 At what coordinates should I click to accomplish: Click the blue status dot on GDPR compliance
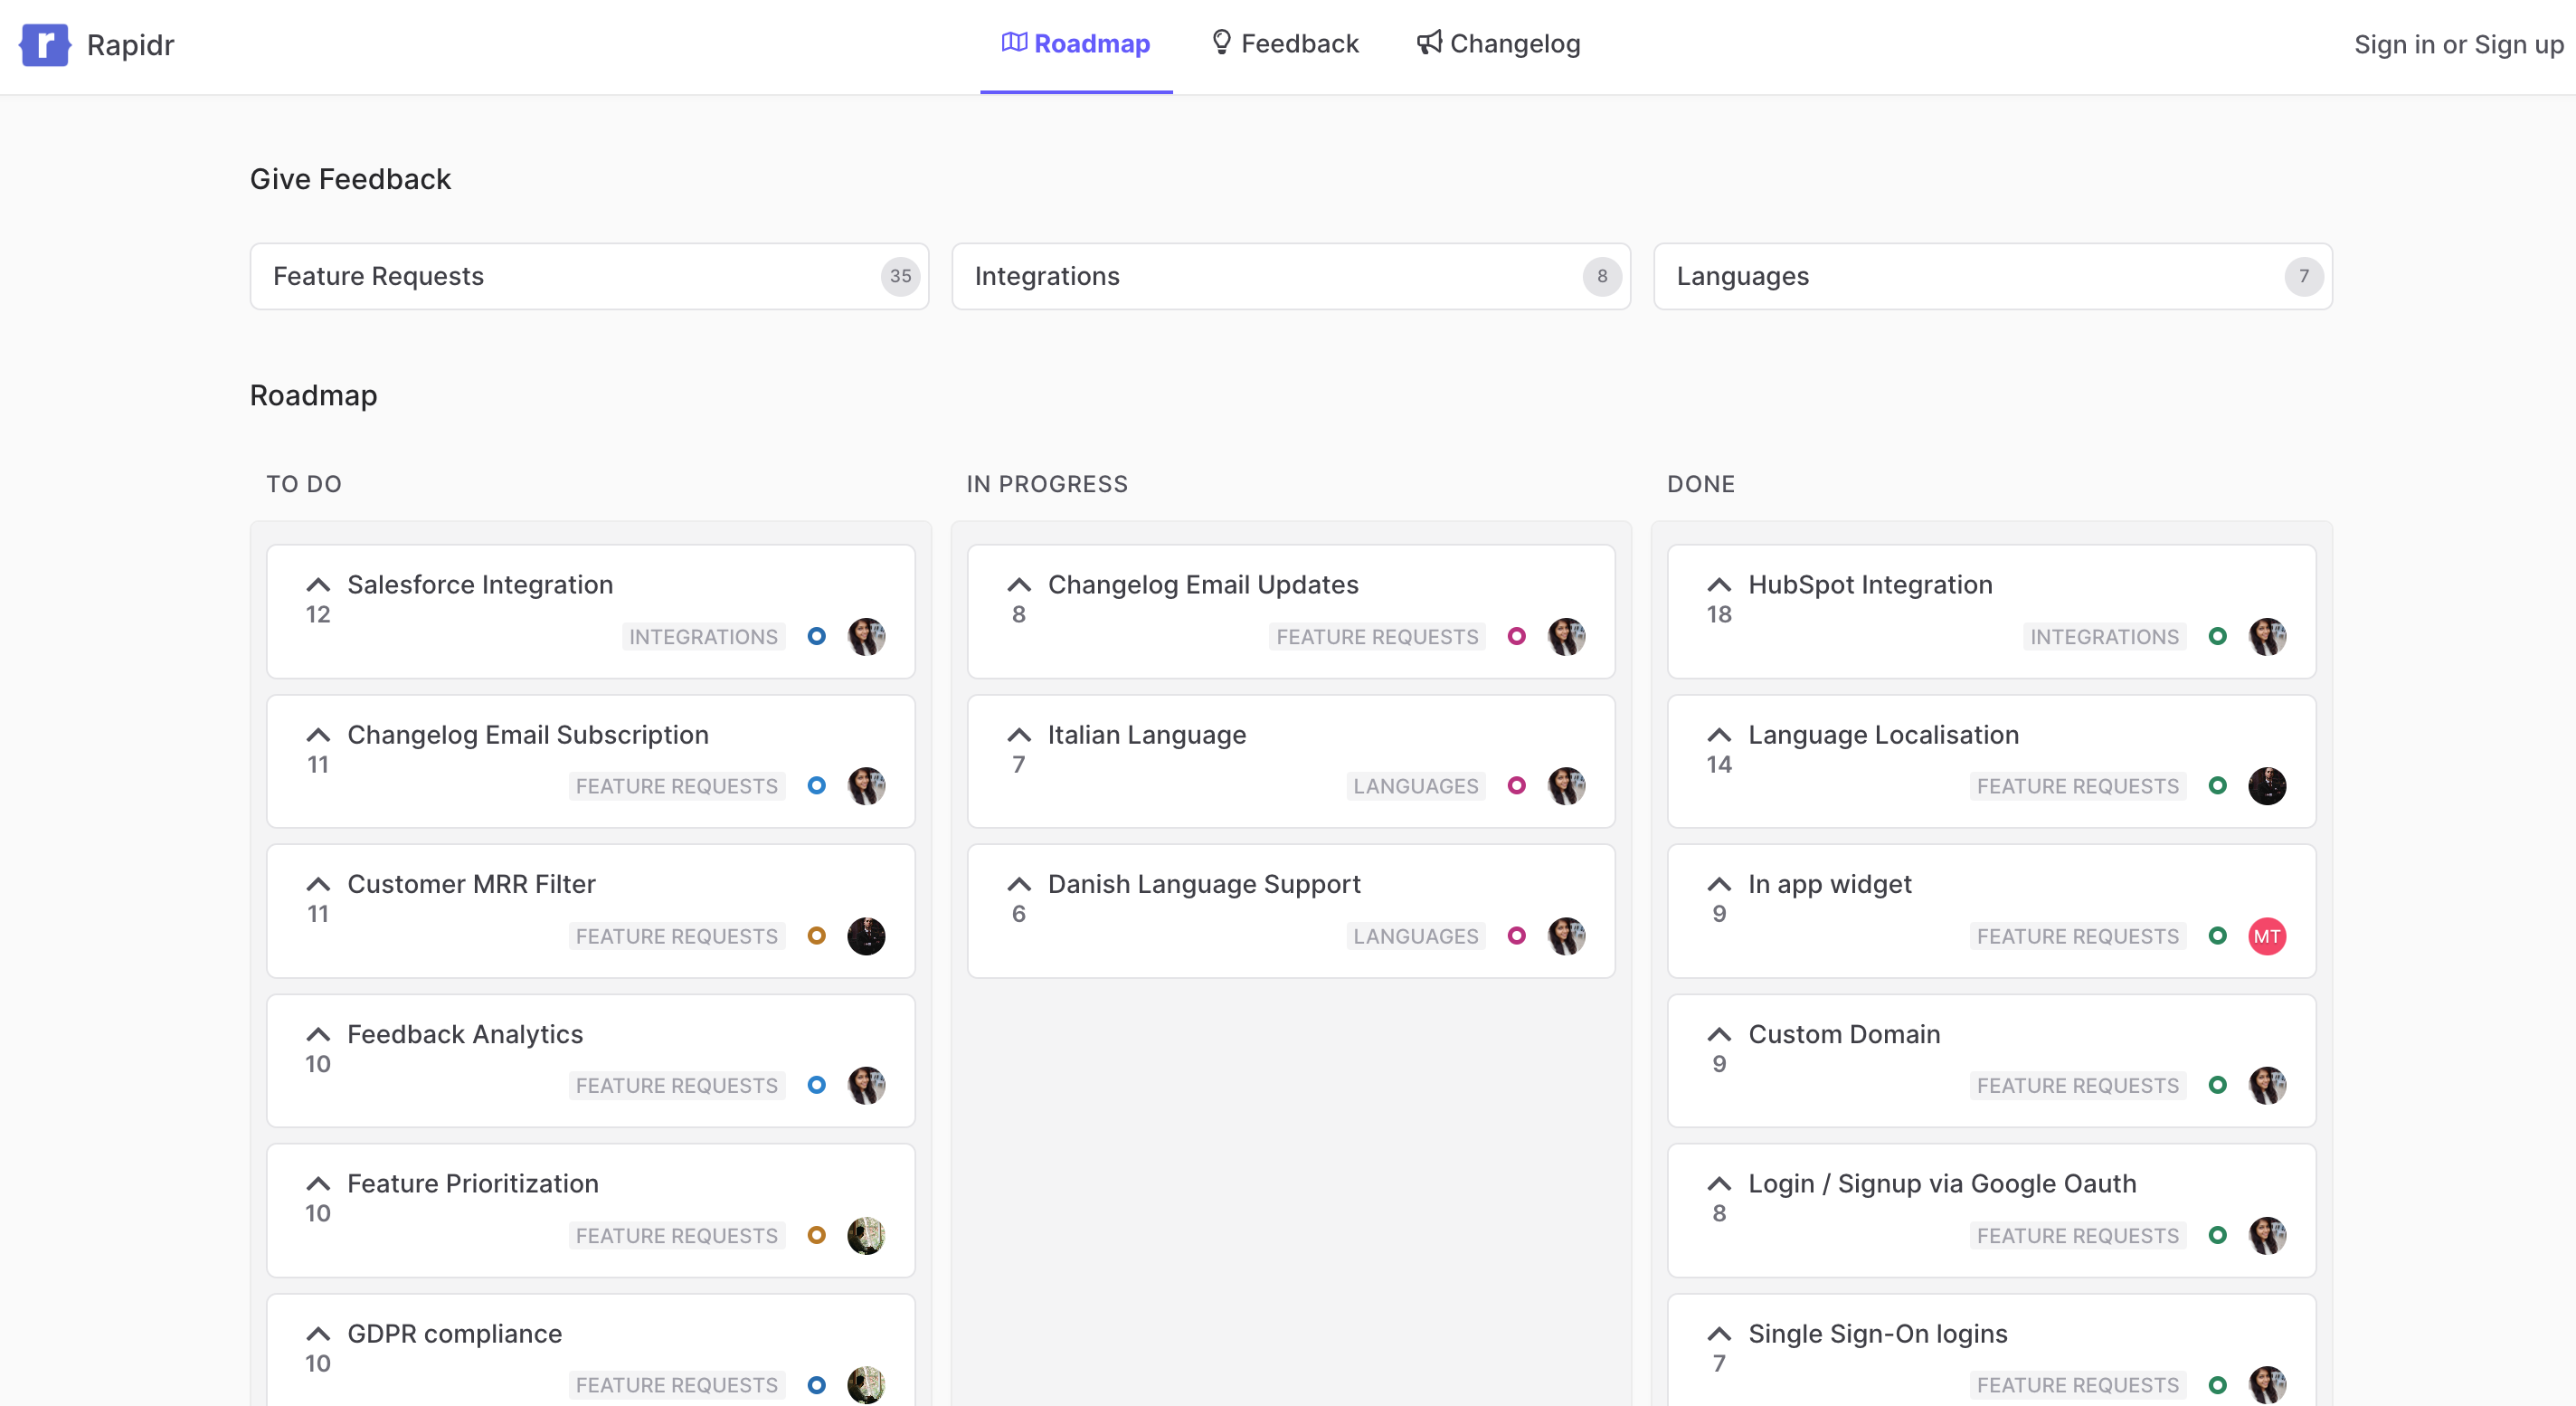click(x=816, y=1385)
